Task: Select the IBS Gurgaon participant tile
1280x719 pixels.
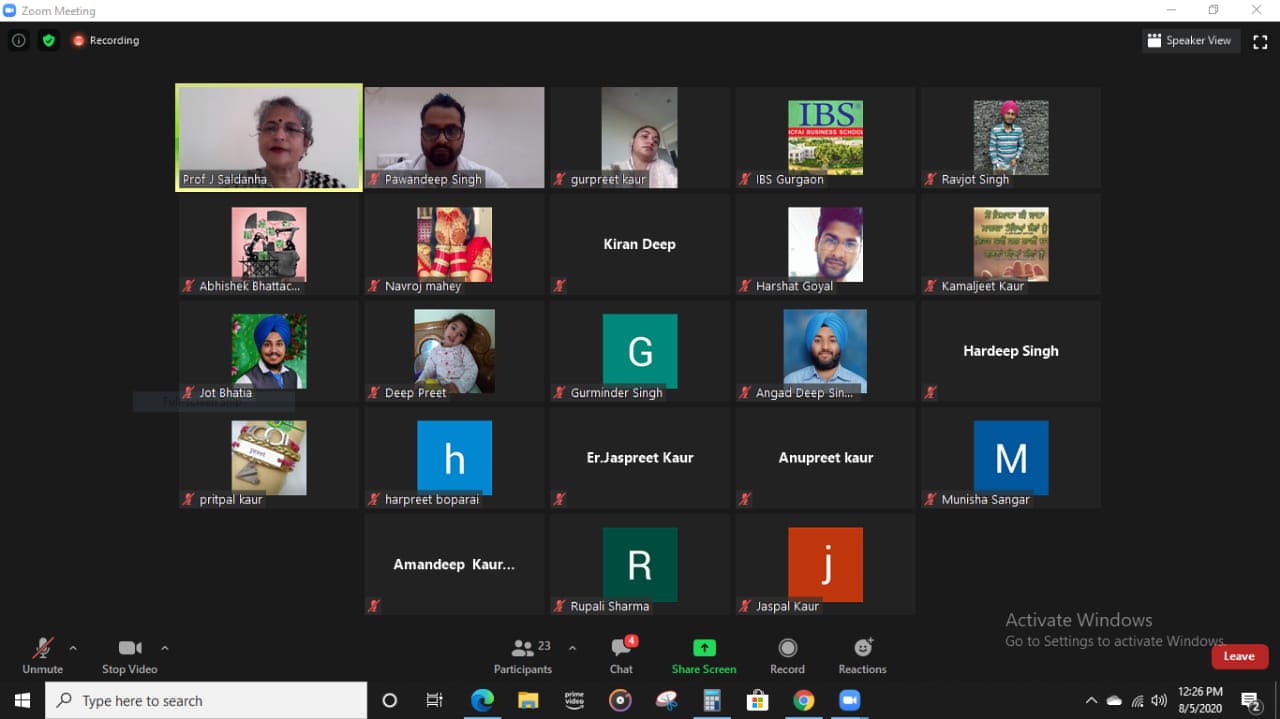Action: click(x=826, y=137)
